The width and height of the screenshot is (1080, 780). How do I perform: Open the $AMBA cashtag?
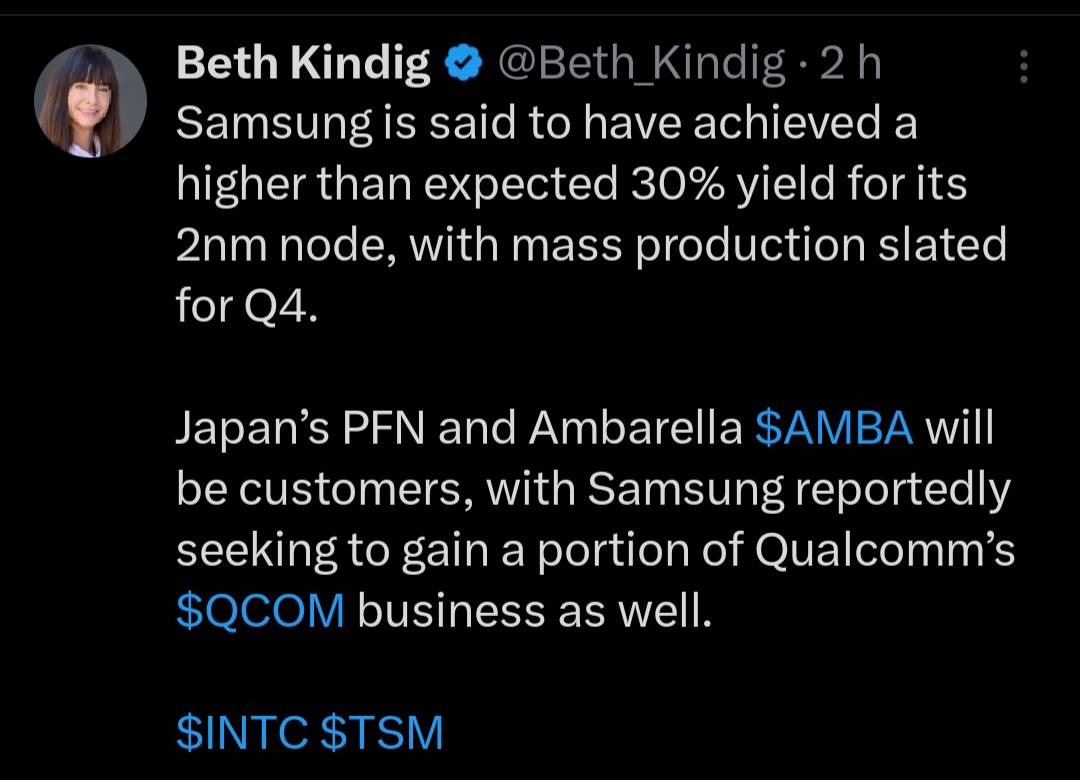point(833,428)
